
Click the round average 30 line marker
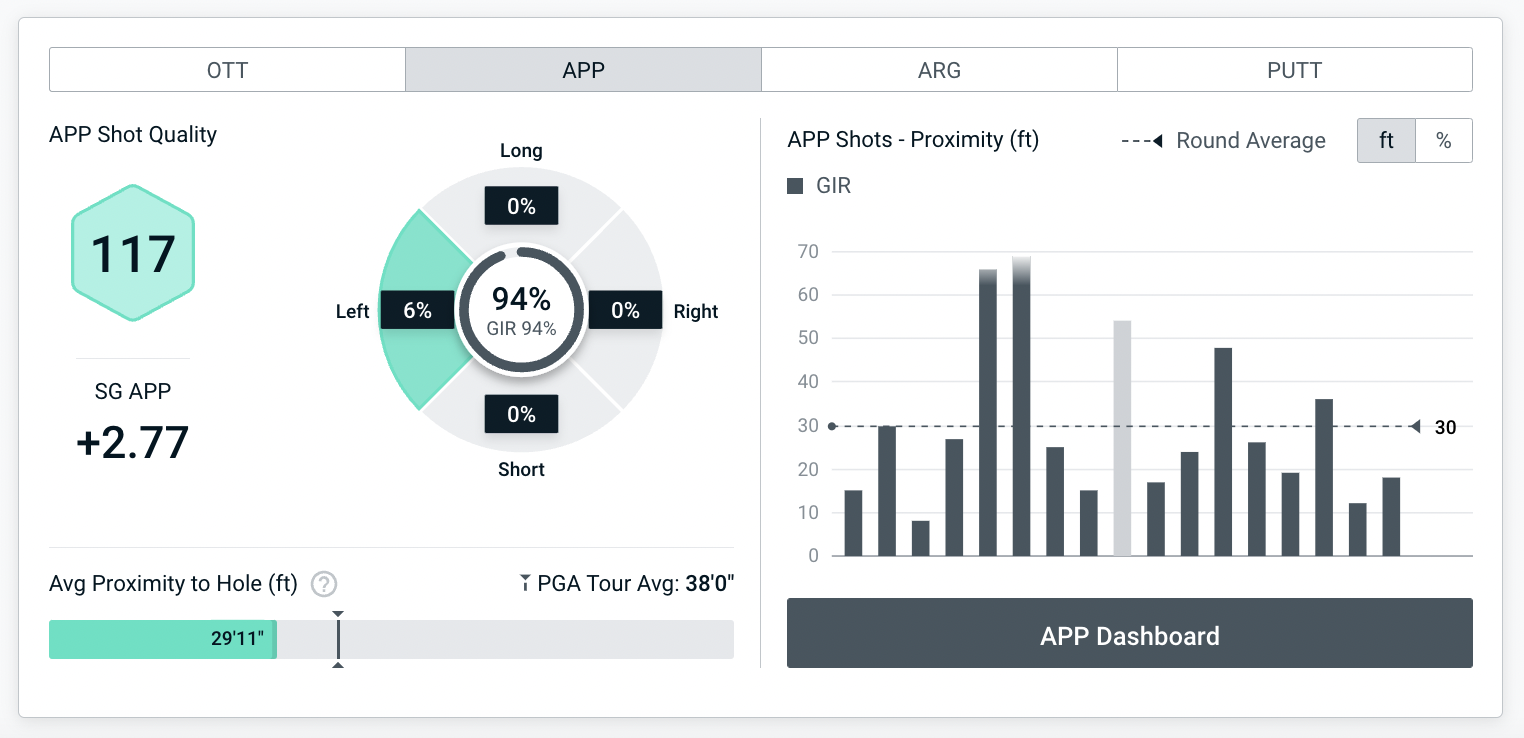[x=1417, y=427]
